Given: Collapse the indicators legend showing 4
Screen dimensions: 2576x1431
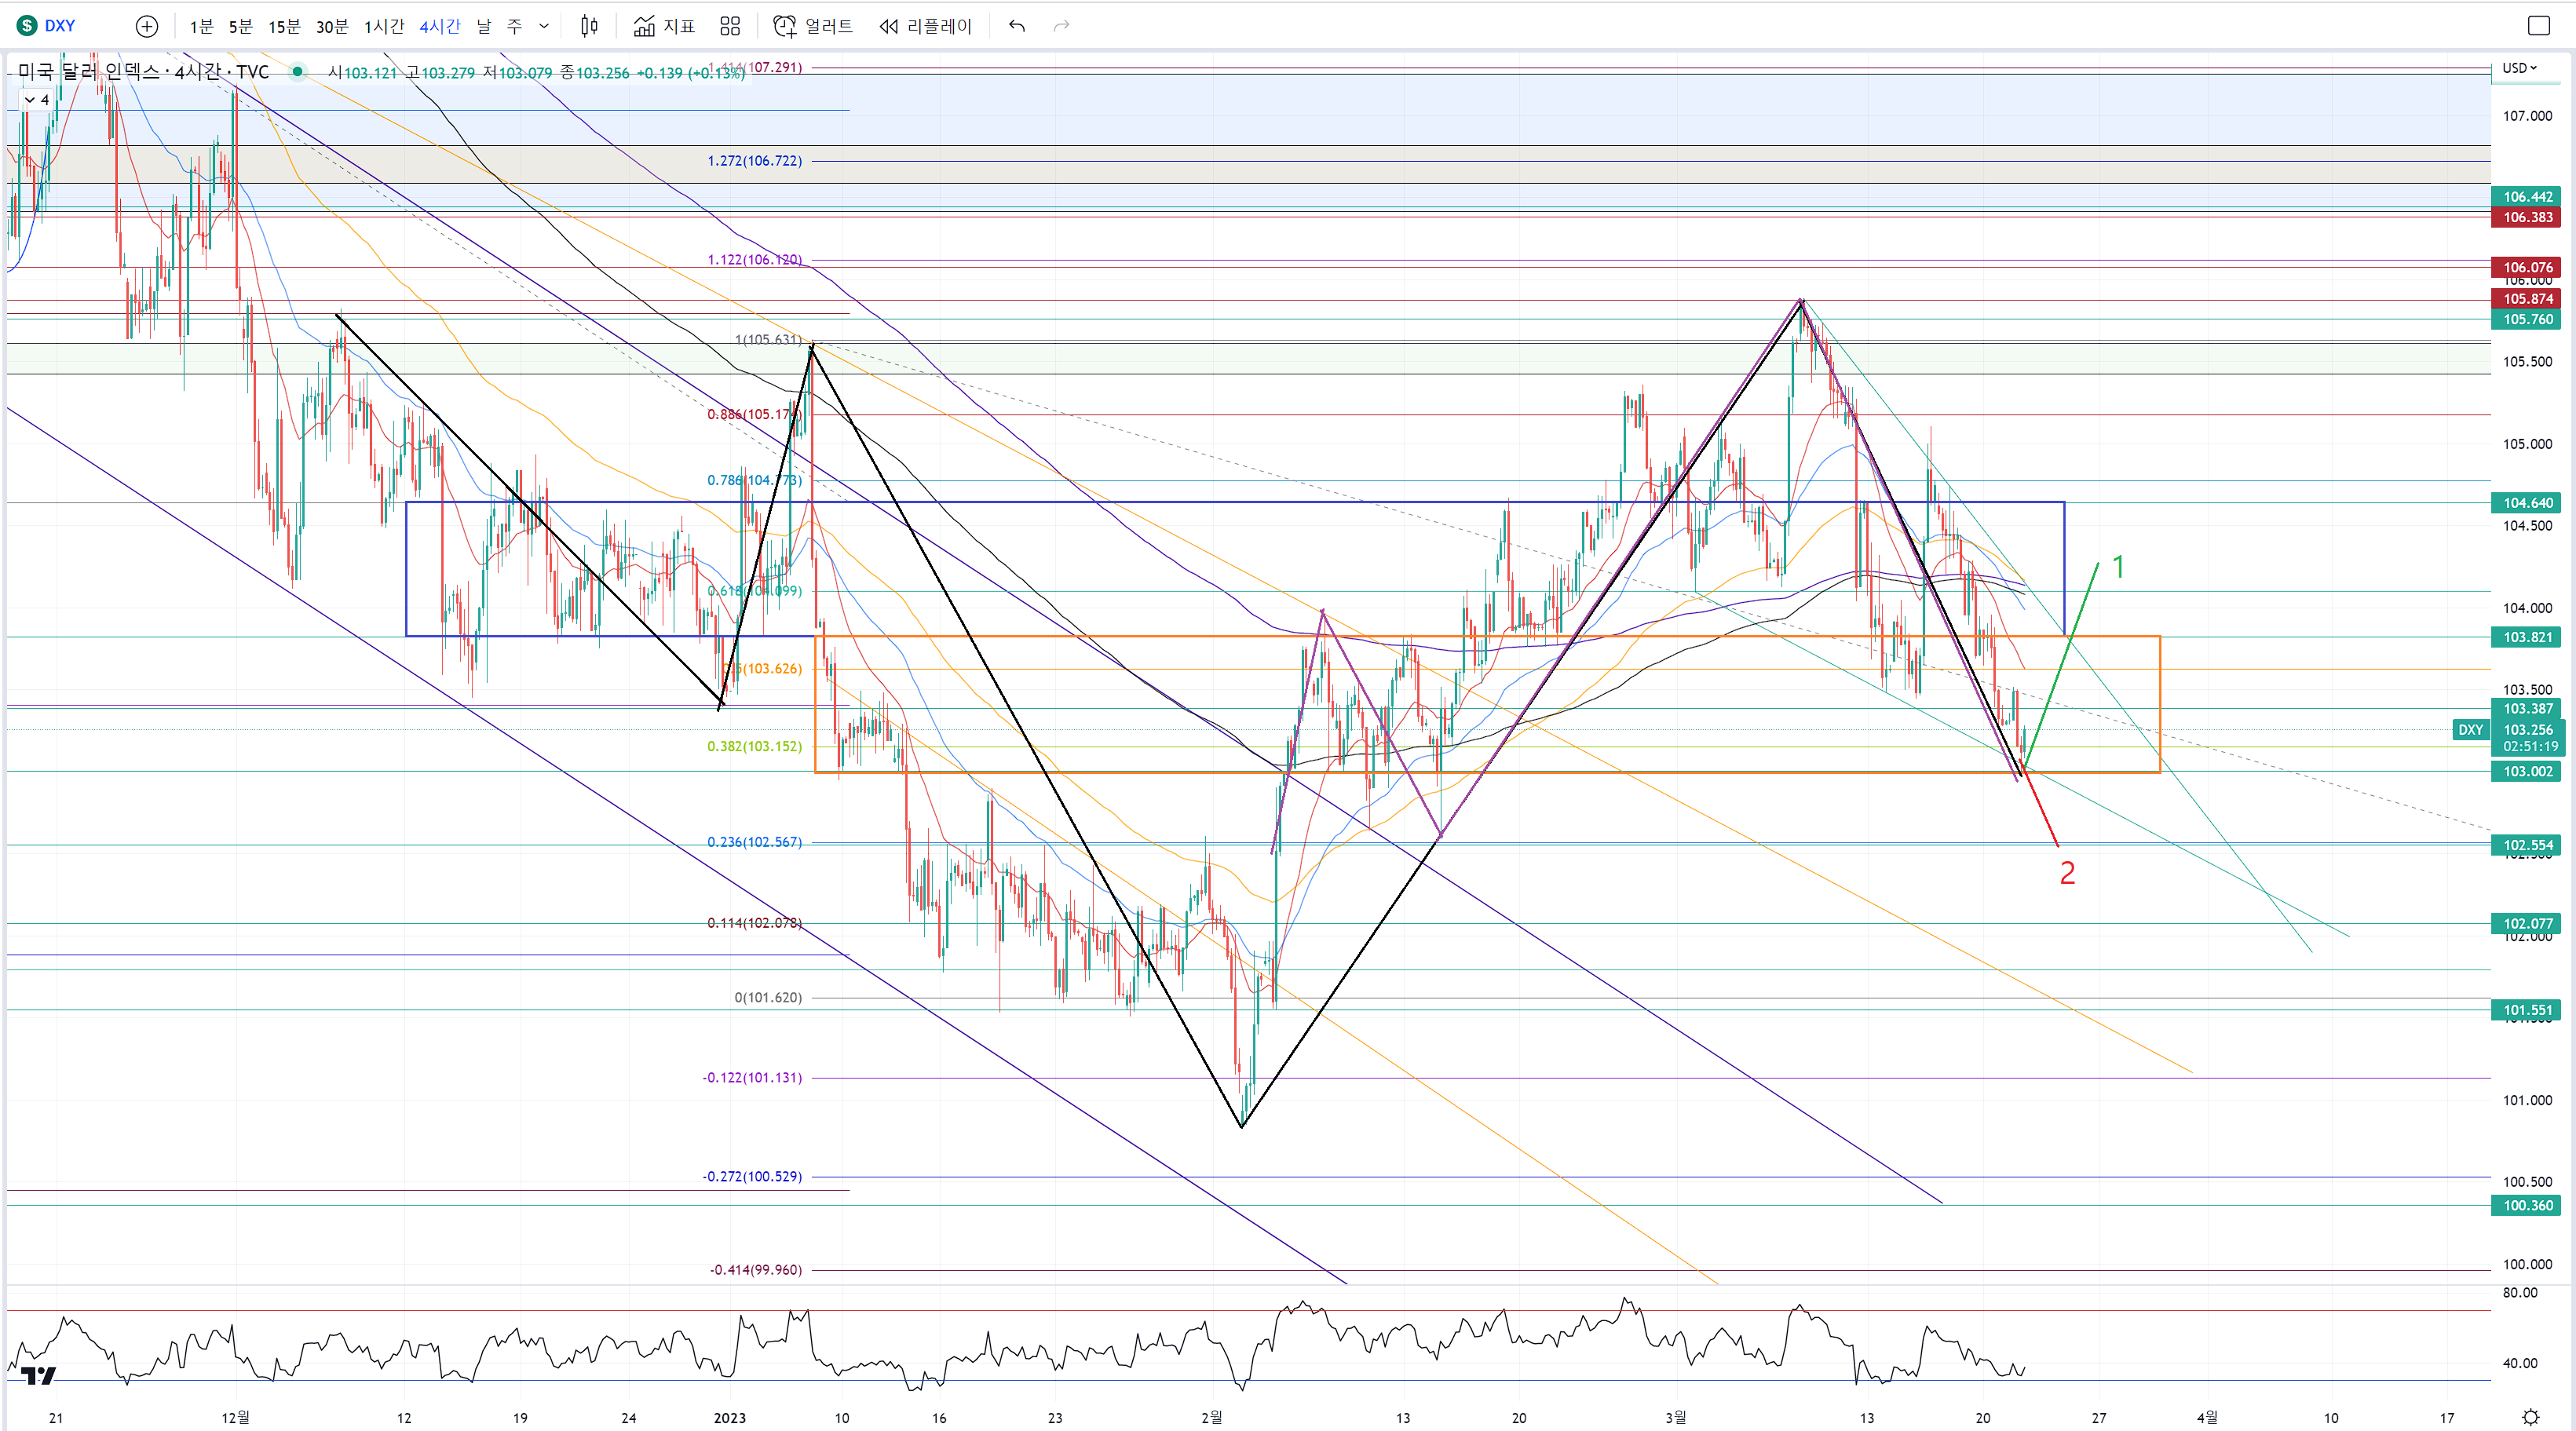Looking at the screenshot, I should tap(37, 100).
